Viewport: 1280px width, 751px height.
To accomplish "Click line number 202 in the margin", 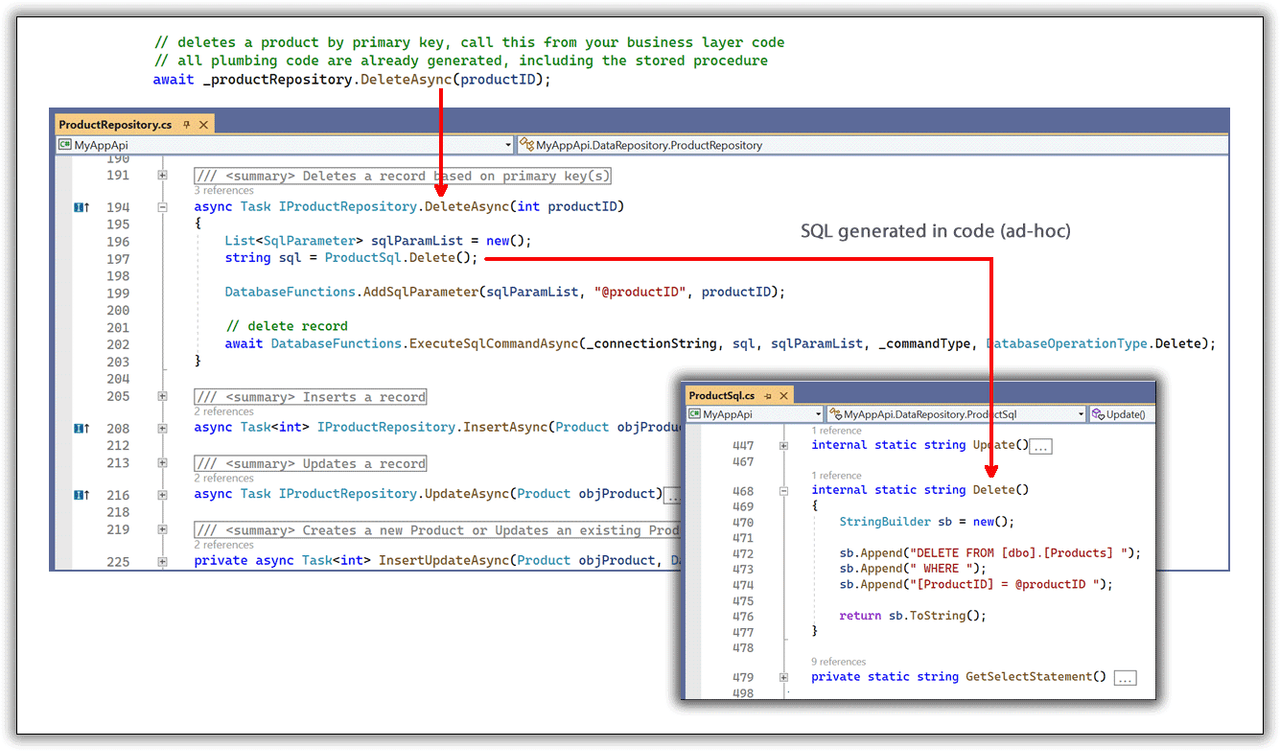I will point(118,343).
